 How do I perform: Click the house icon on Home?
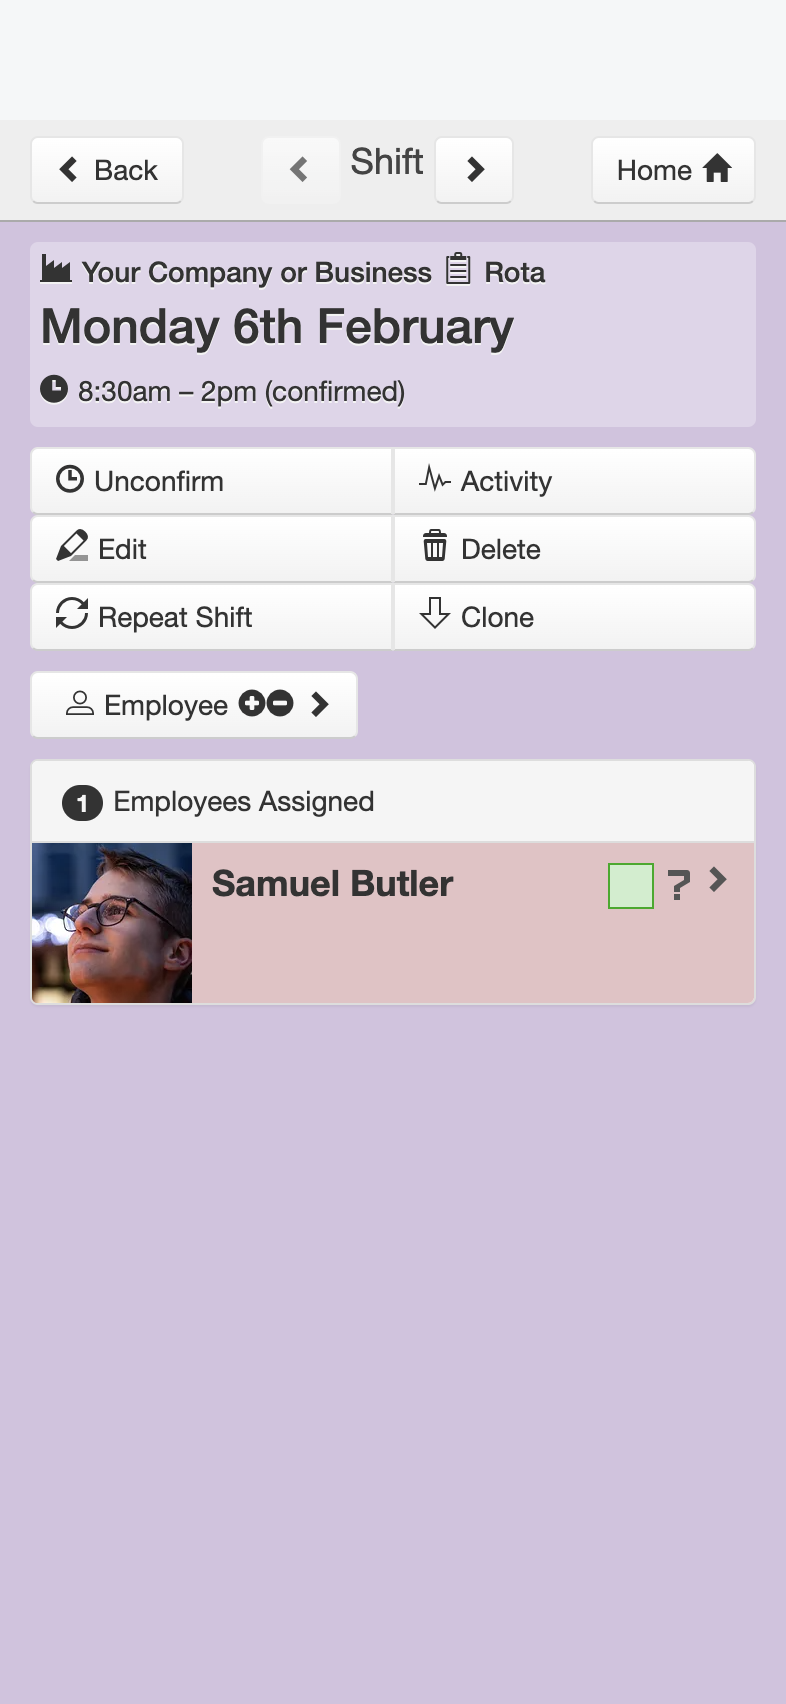tap(717, 169)
